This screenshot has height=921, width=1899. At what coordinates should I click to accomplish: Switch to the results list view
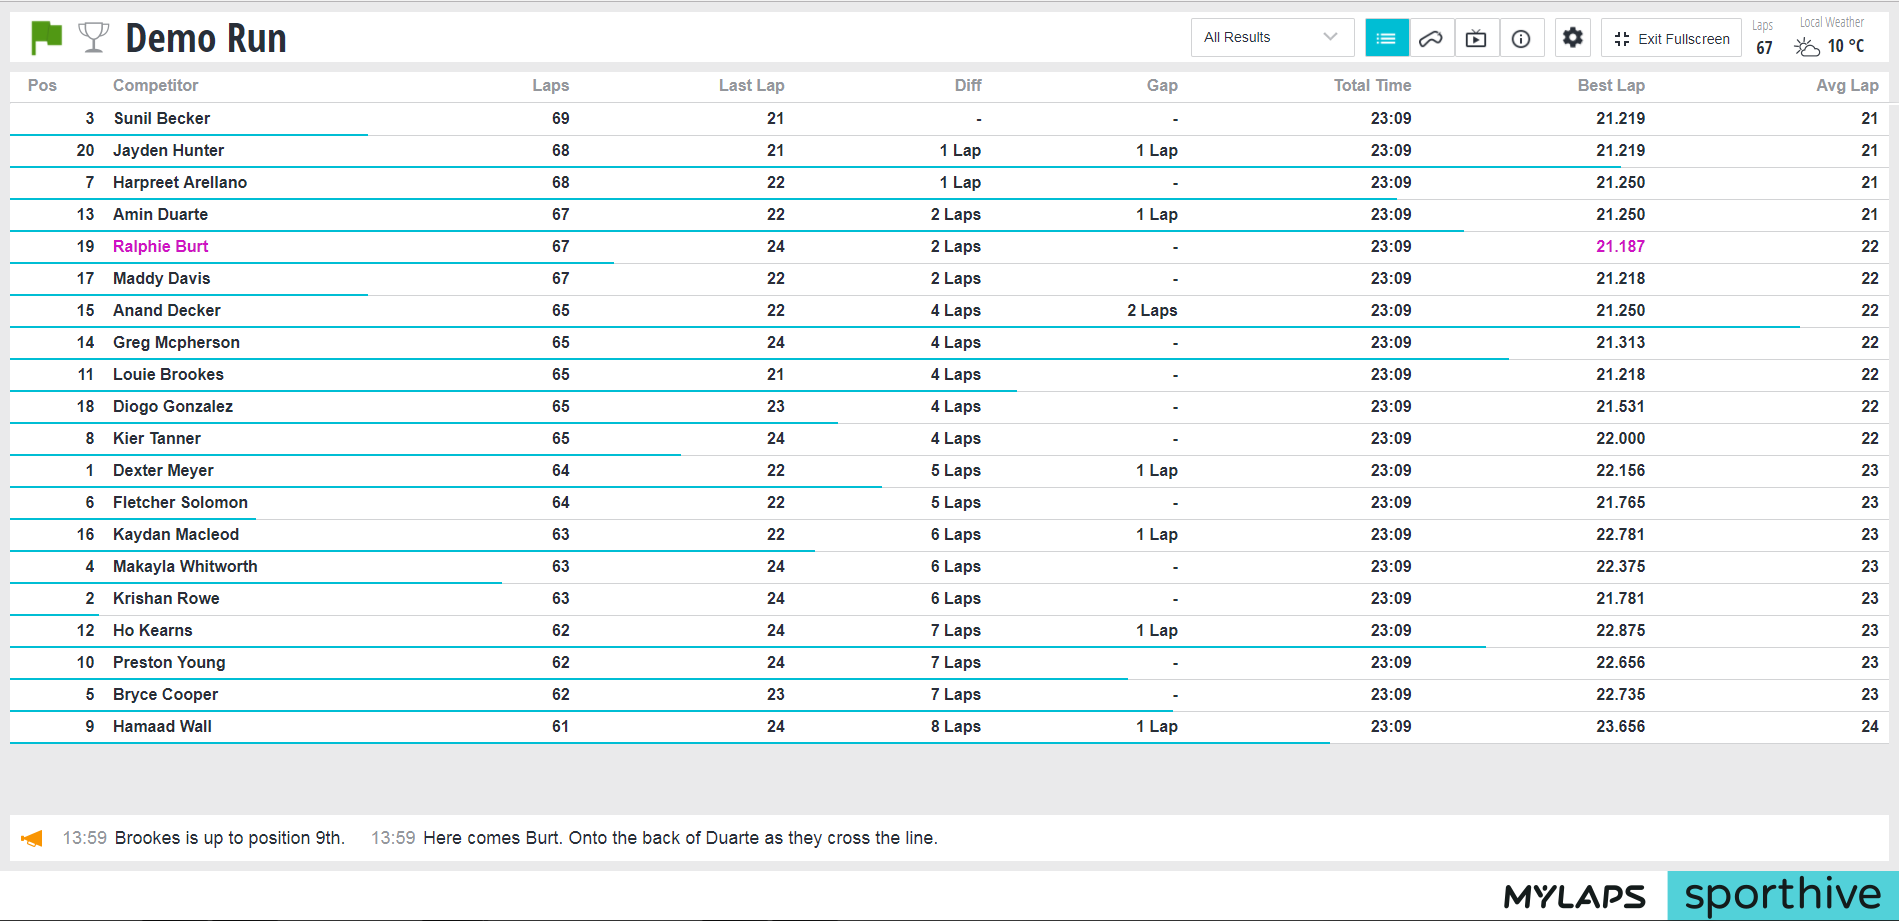tap(1386, 39)
